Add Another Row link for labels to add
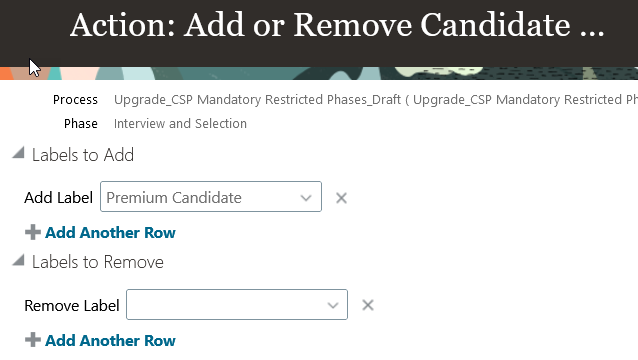638x360 pixels. [x=110, y=233]
